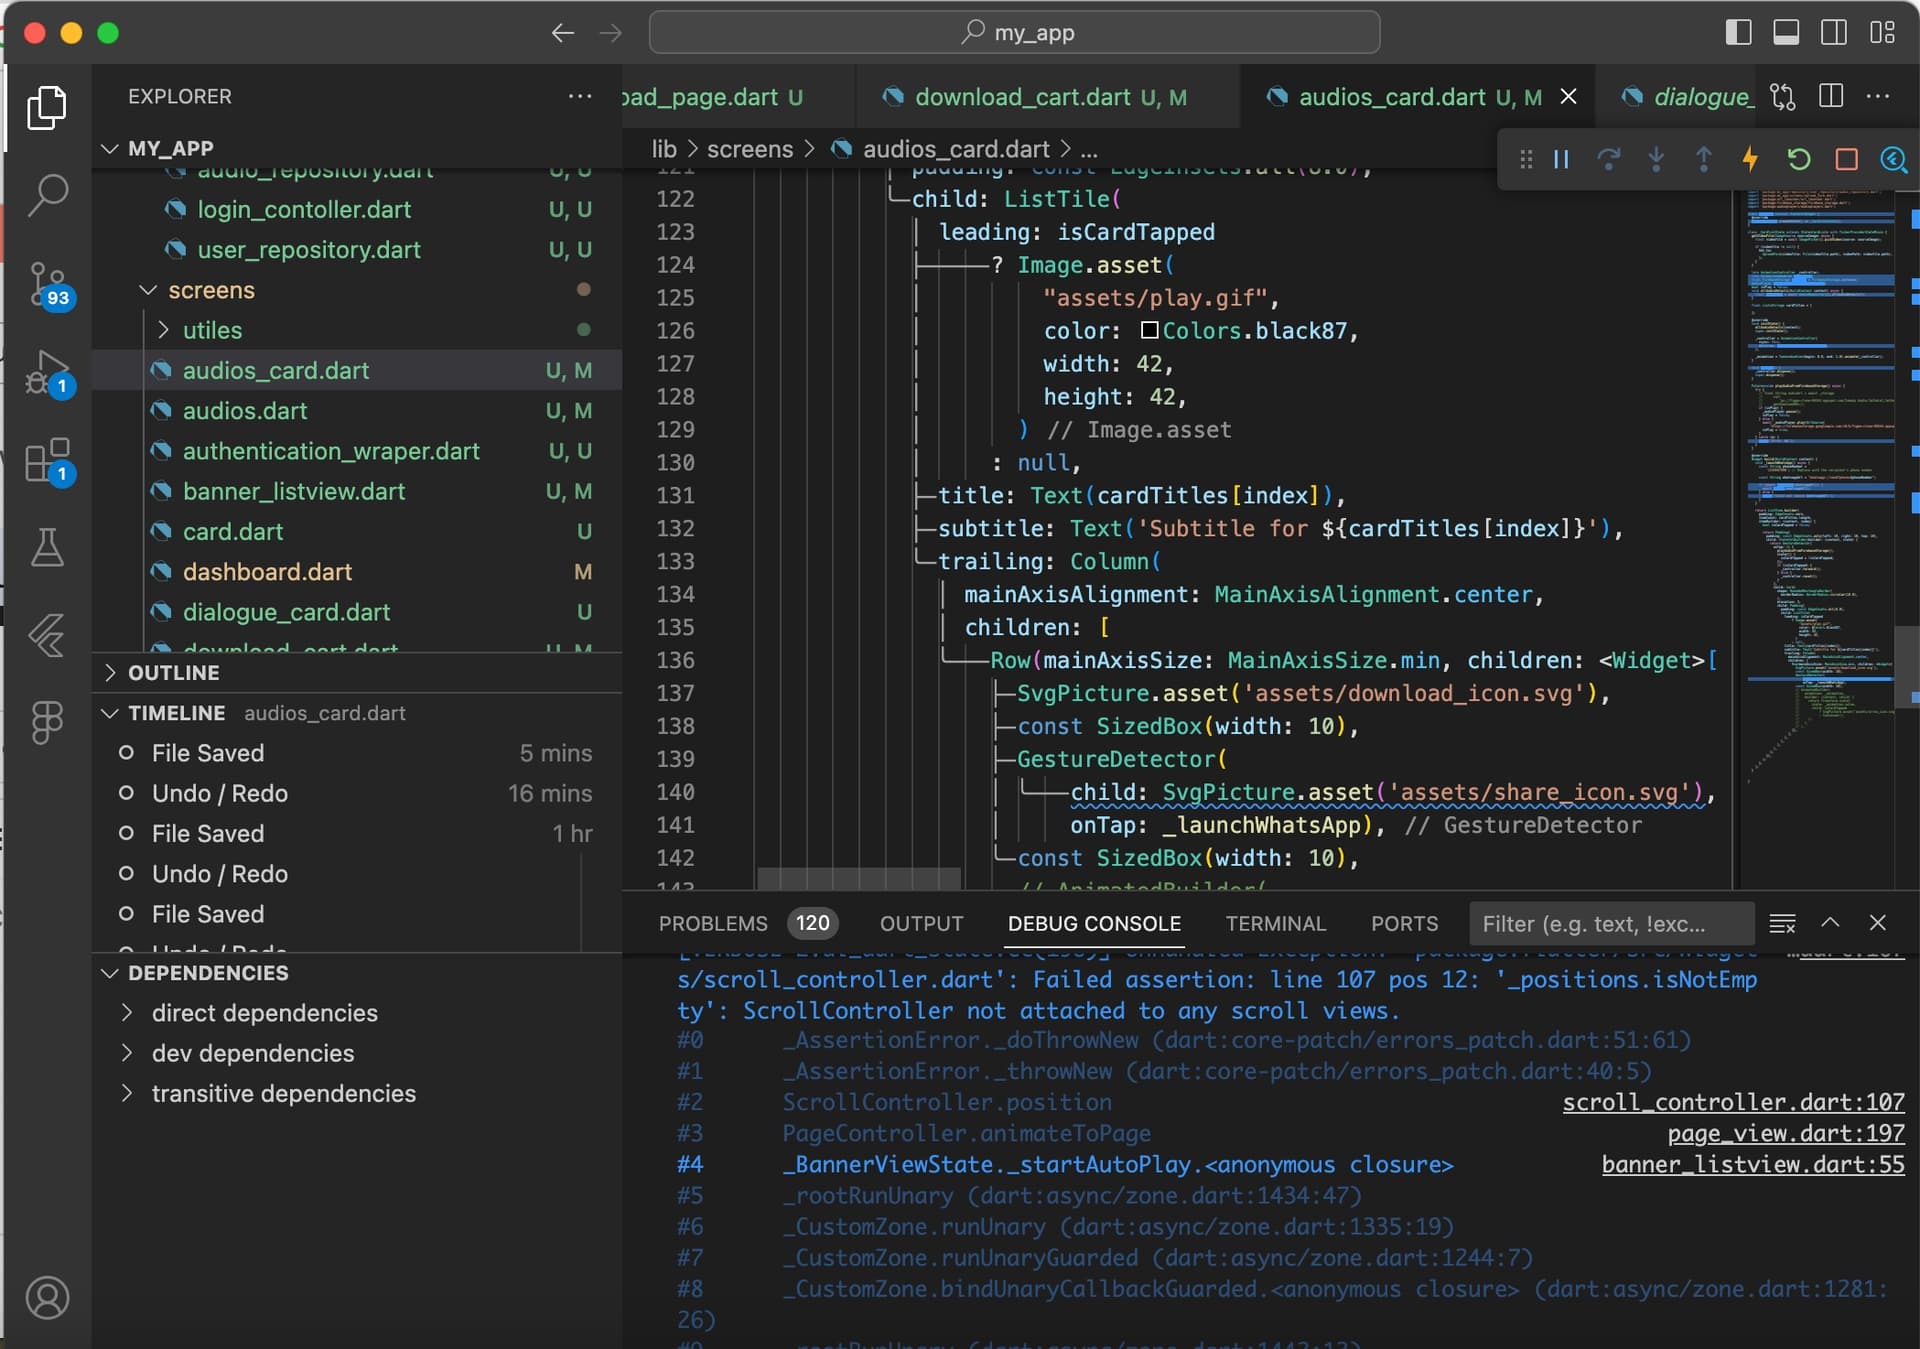Follow banner_listview.dart:55 link
The width and height of the screenshot is (1920, 1349).
1753,1164
